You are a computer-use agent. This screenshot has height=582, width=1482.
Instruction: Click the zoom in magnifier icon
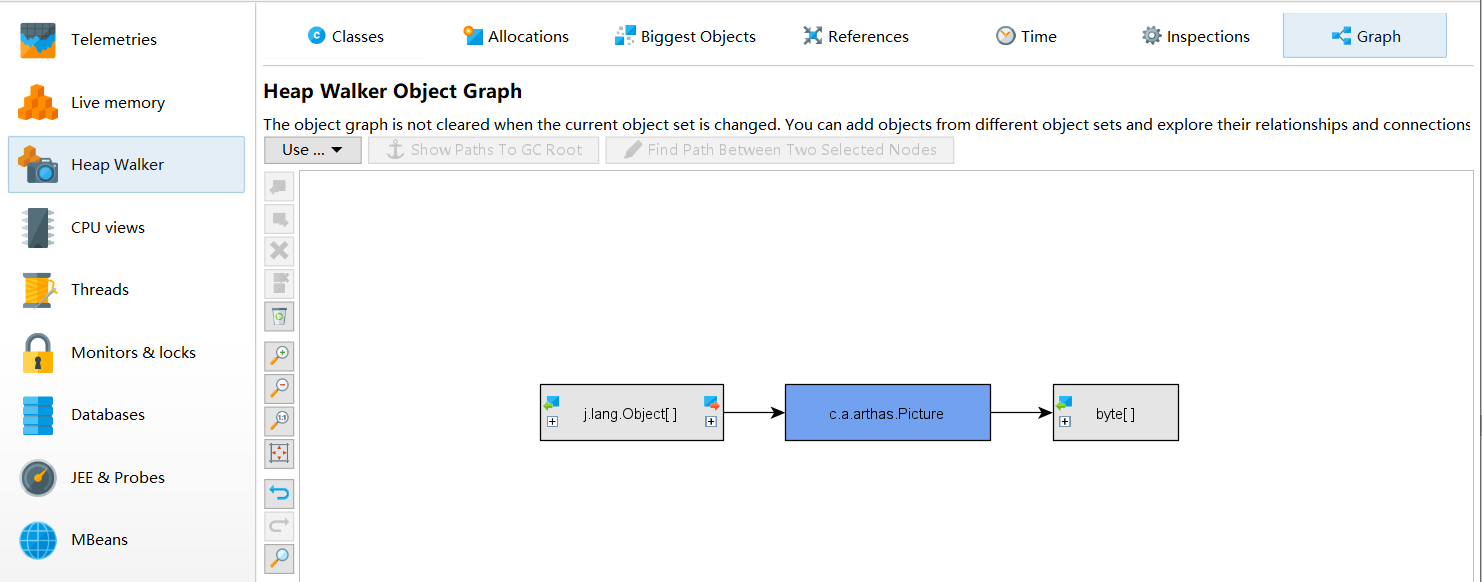pyautogui.click(x=280, y=356)
